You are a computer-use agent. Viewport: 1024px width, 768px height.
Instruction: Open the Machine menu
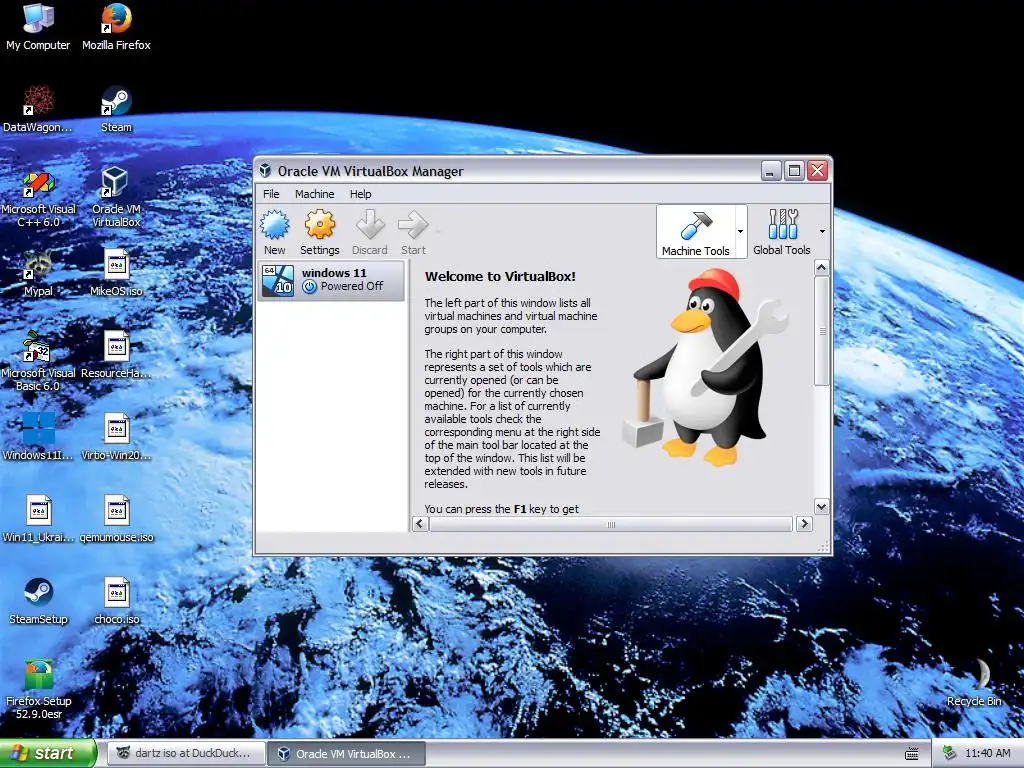314,194
